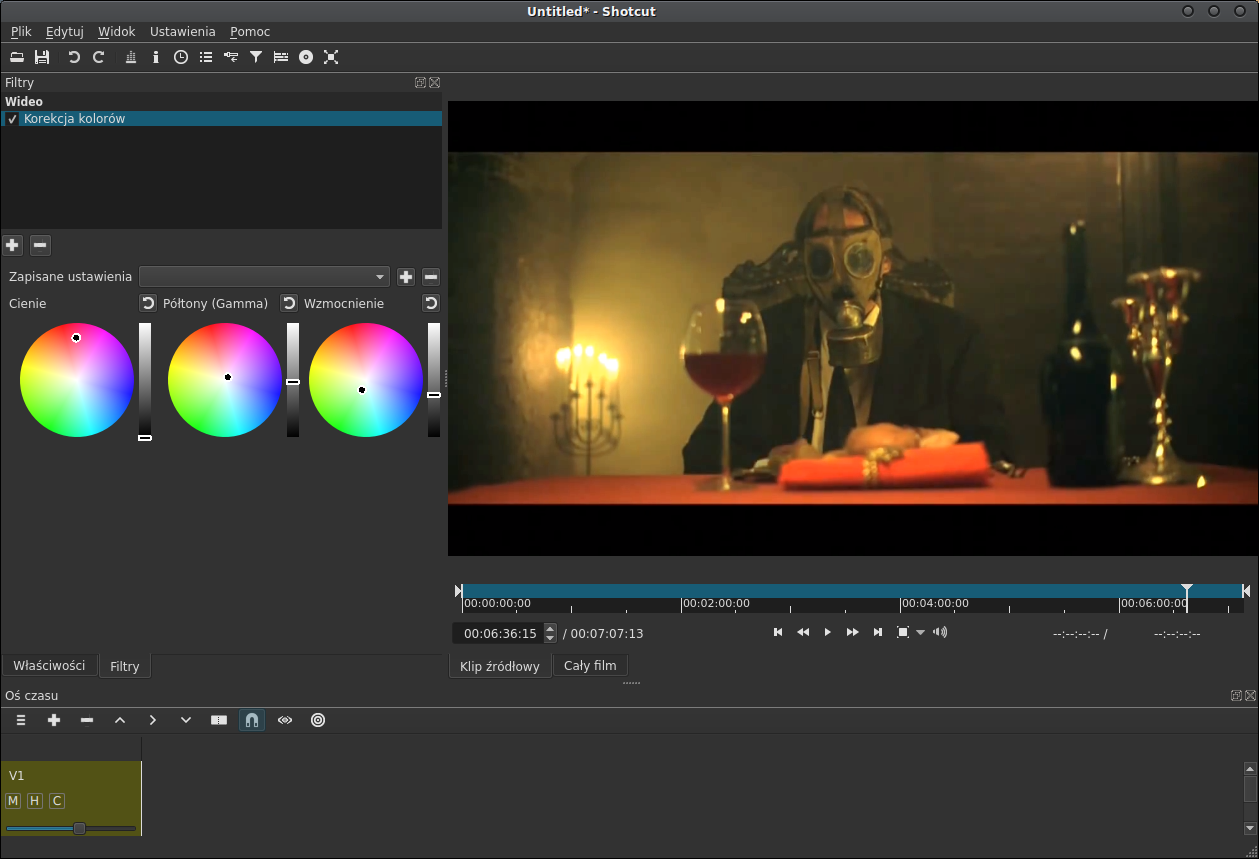Open the Zapisane ustawienia preset dropdown
The height and width of the screenshot is (859, 1259).
point(264,277)
